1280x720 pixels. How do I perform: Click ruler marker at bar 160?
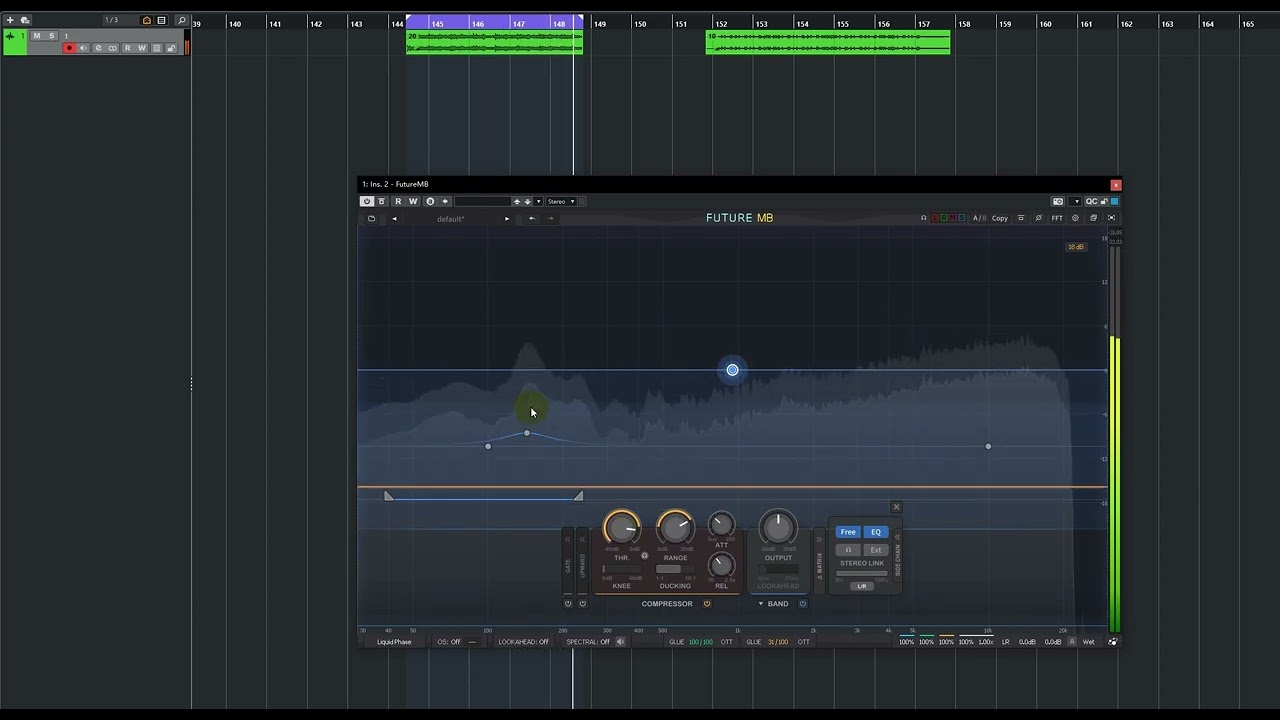pos(1045,24)
